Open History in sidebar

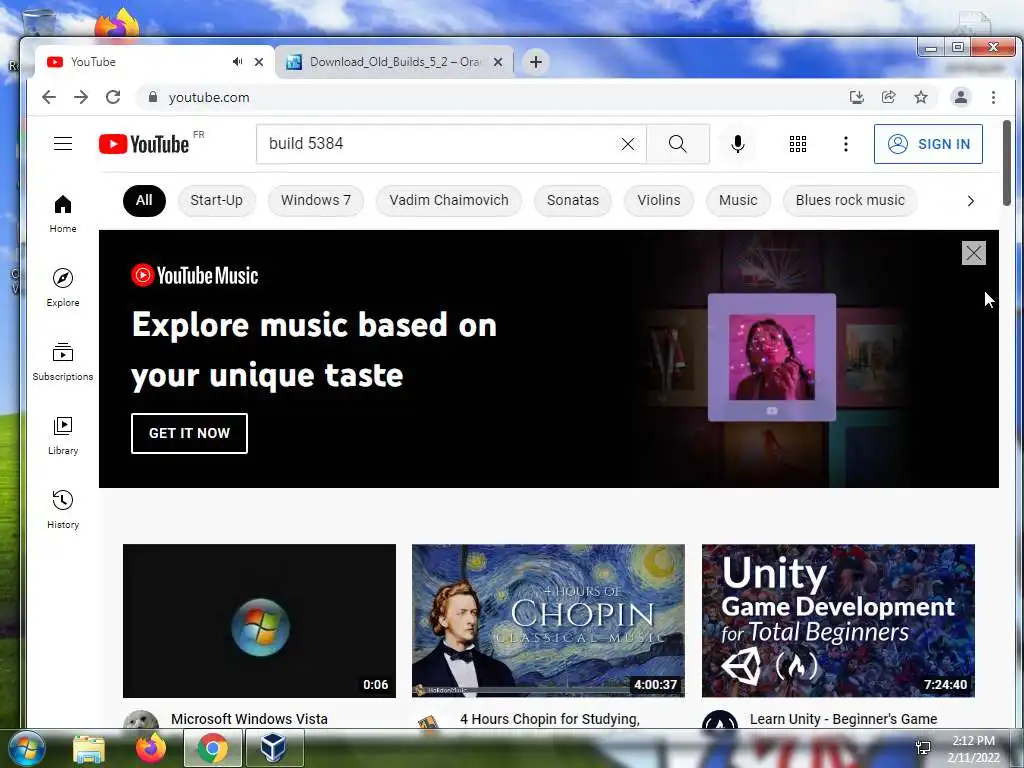(x=63, y=510)
